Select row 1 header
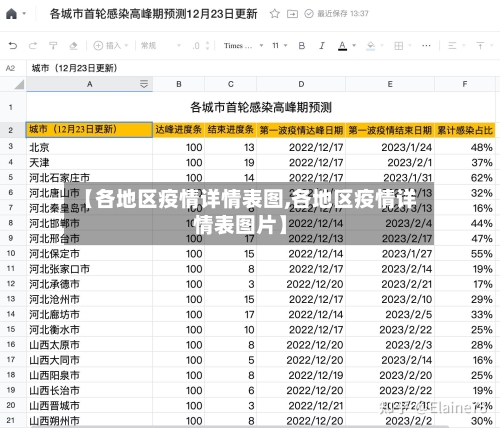The width and height of the screenshot is (500, 428). [x=11, y=107]
